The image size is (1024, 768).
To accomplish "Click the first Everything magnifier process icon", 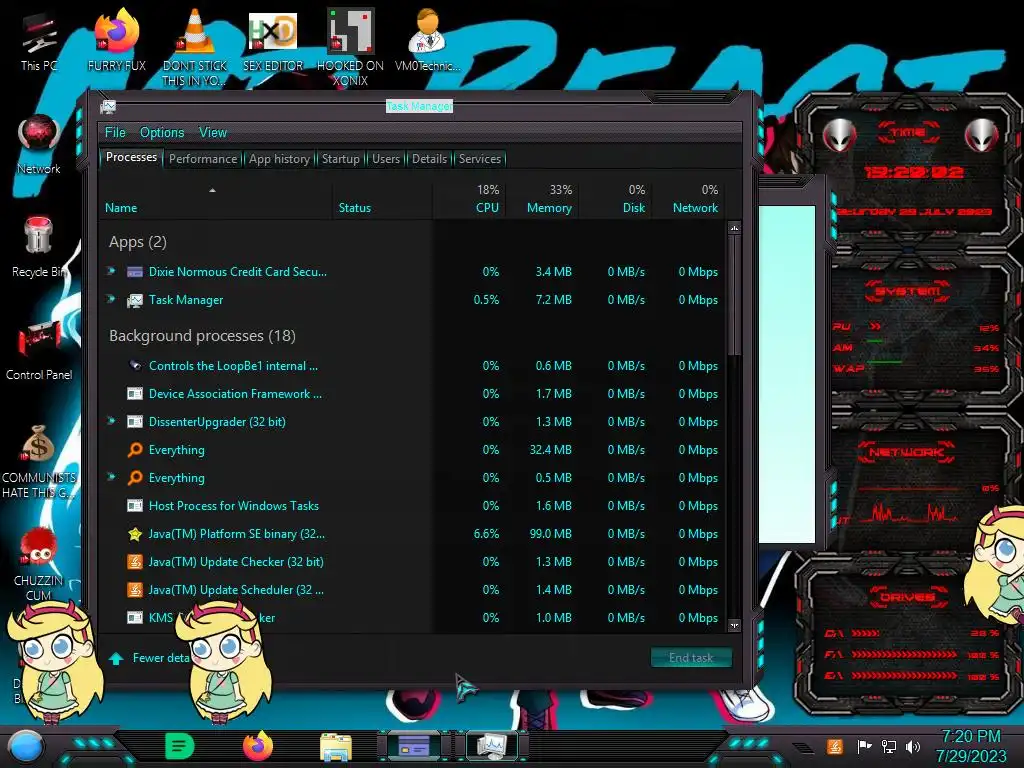I will pyautogui.click(x=135, y=450).
